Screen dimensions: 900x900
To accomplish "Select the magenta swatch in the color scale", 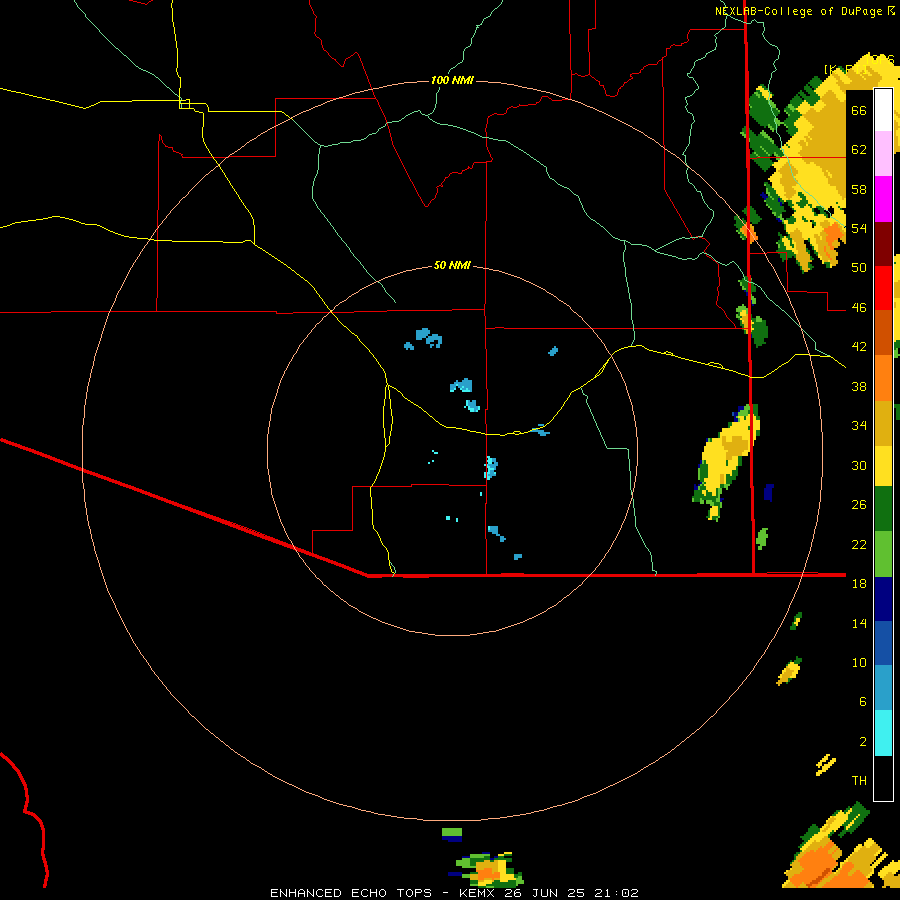I will tap(883, 199).
